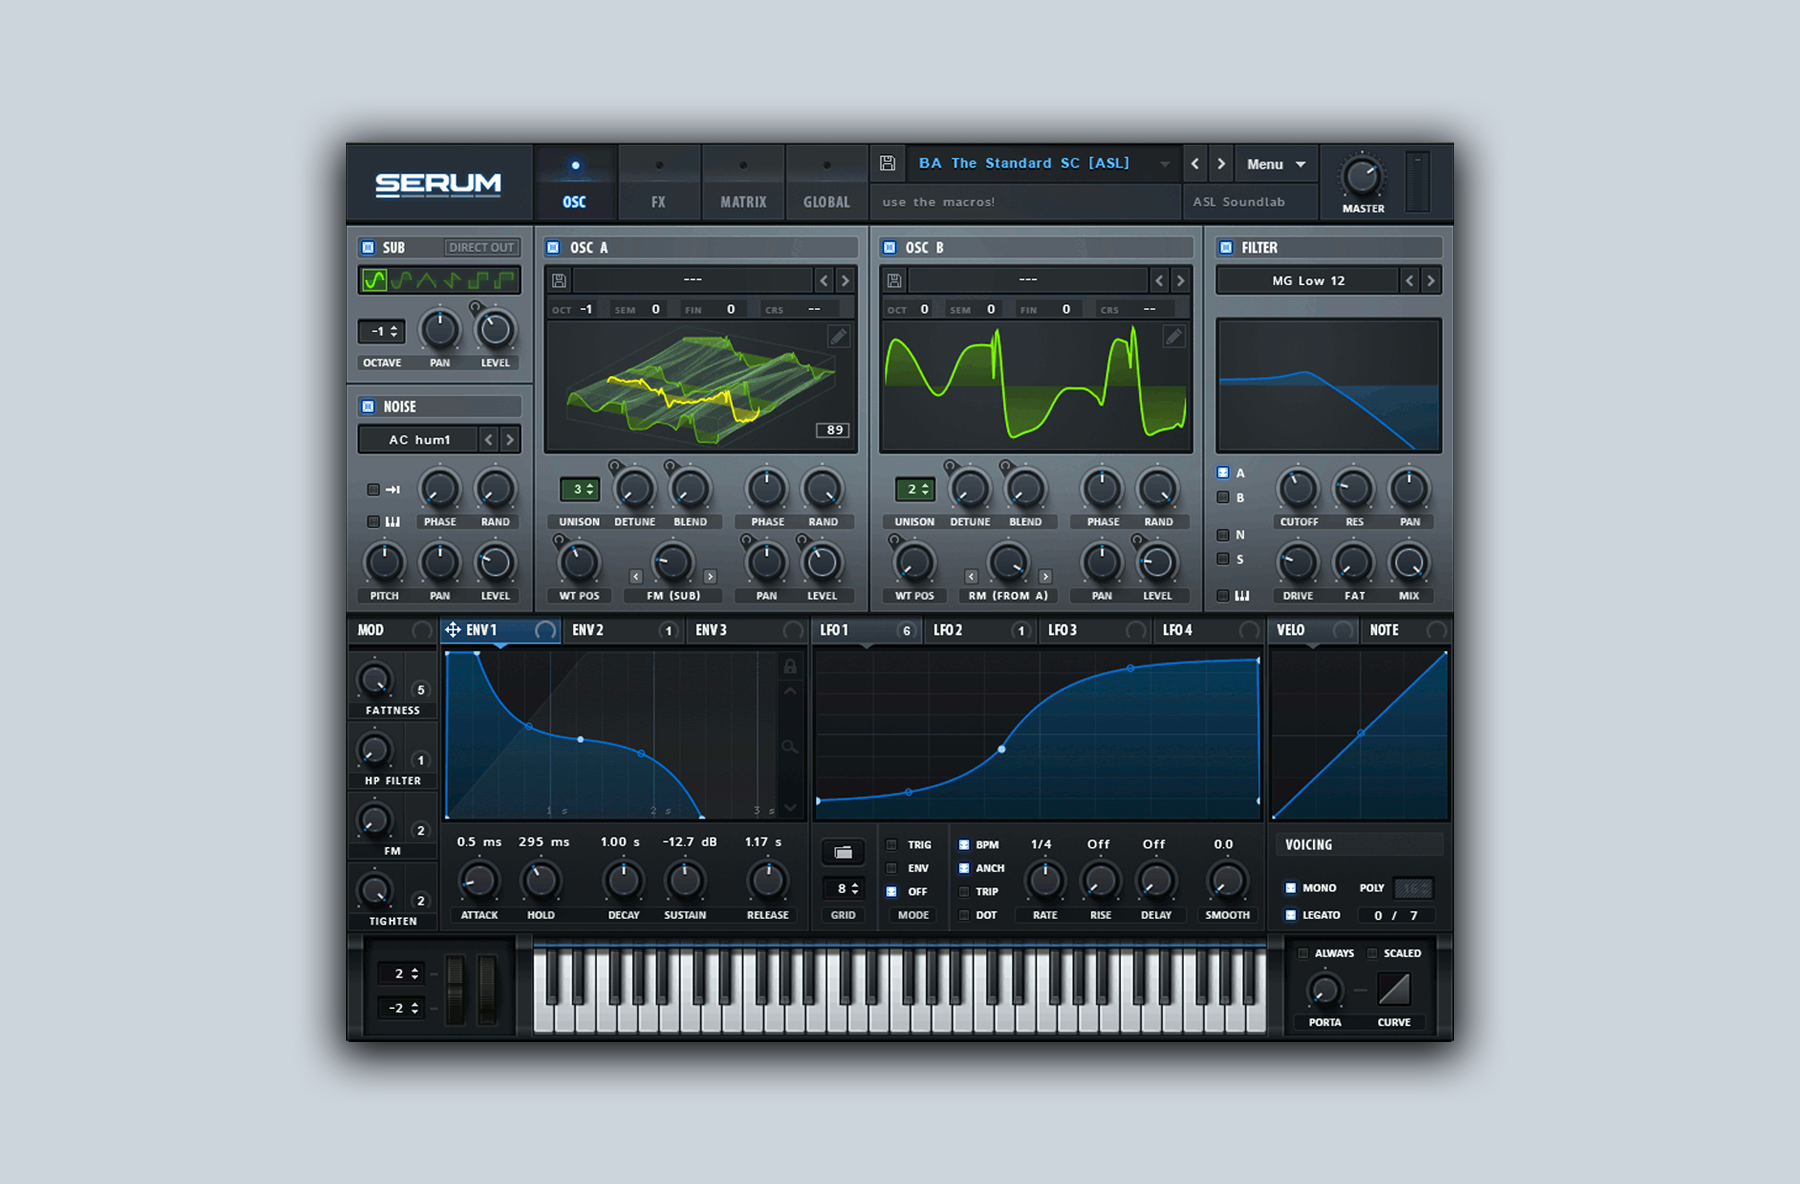Viewport: 1800px width, 1184px height.
Task: Select previous OSC B wavetable arrow
Action: tap(1159, 281)
